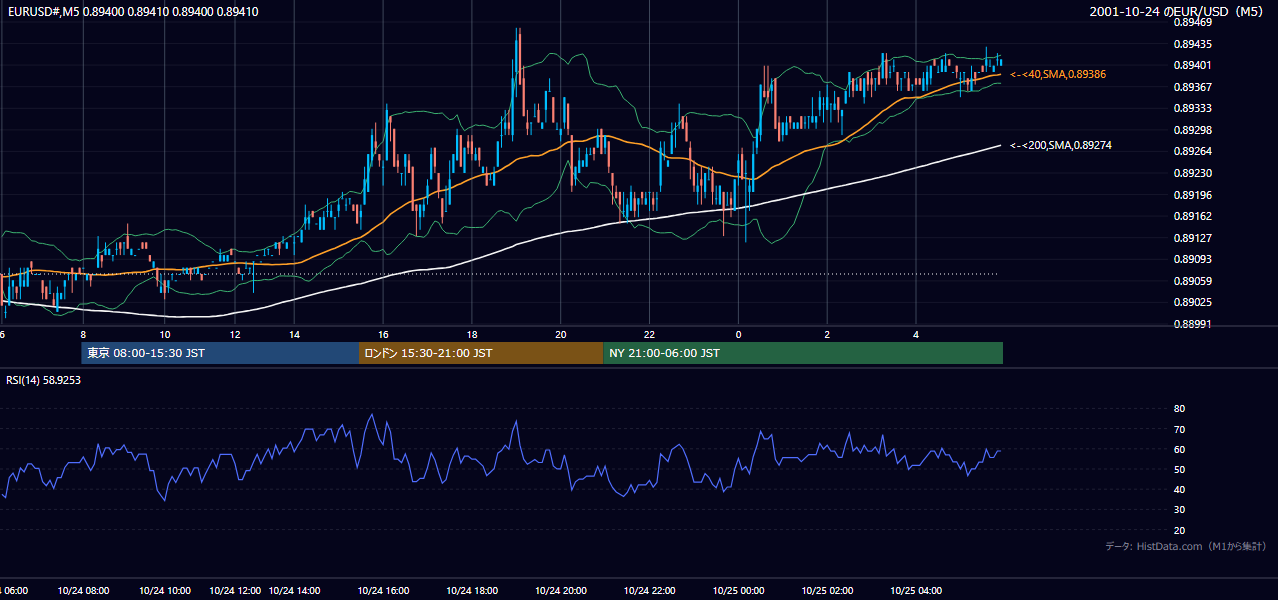The width and height of the screenshot is (1278, 600).
Task: Click hour label 0 below the price chart
Action: (738, 334)
